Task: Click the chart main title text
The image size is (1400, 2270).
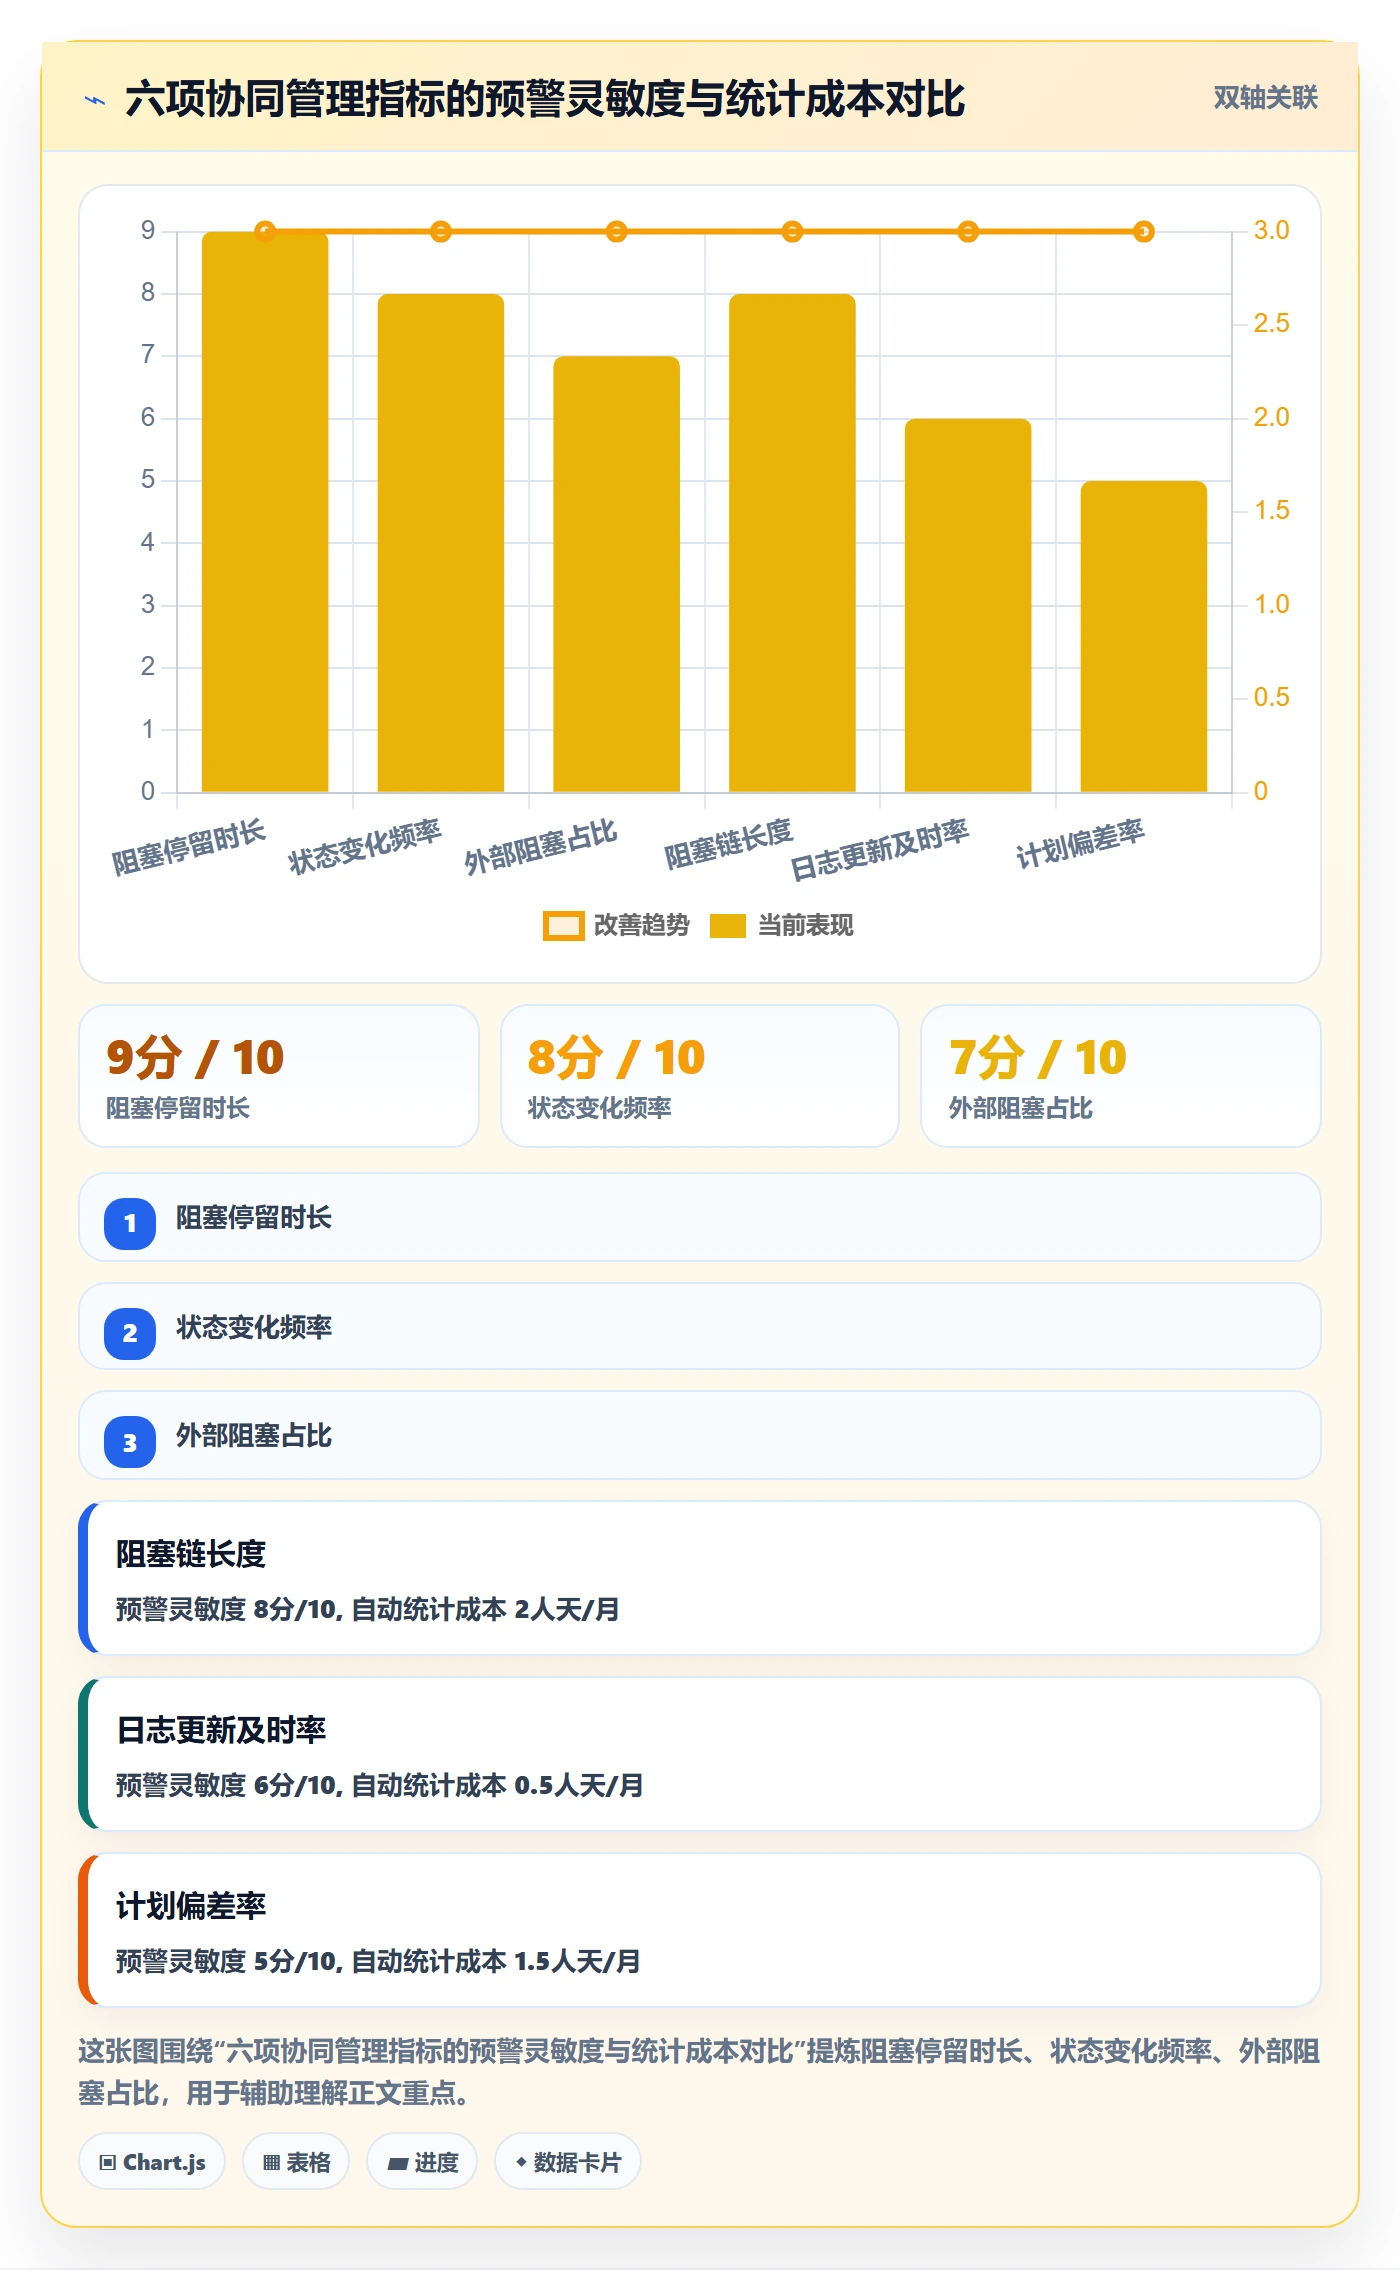Action: tap(545, 99)
